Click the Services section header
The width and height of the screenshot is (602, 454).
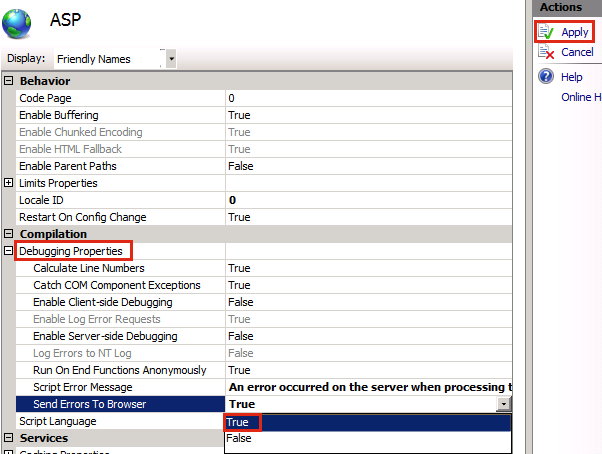click(x=44, y=438)
